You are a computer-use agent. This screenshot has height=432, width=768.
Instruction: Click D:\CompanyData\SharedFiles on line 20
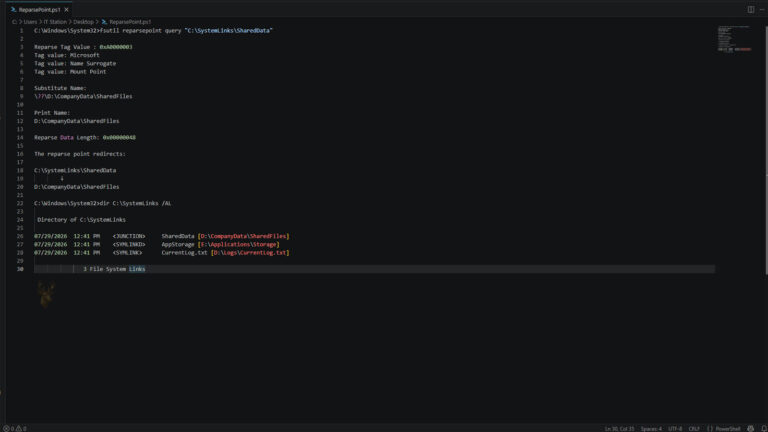[x=76, y=187]
